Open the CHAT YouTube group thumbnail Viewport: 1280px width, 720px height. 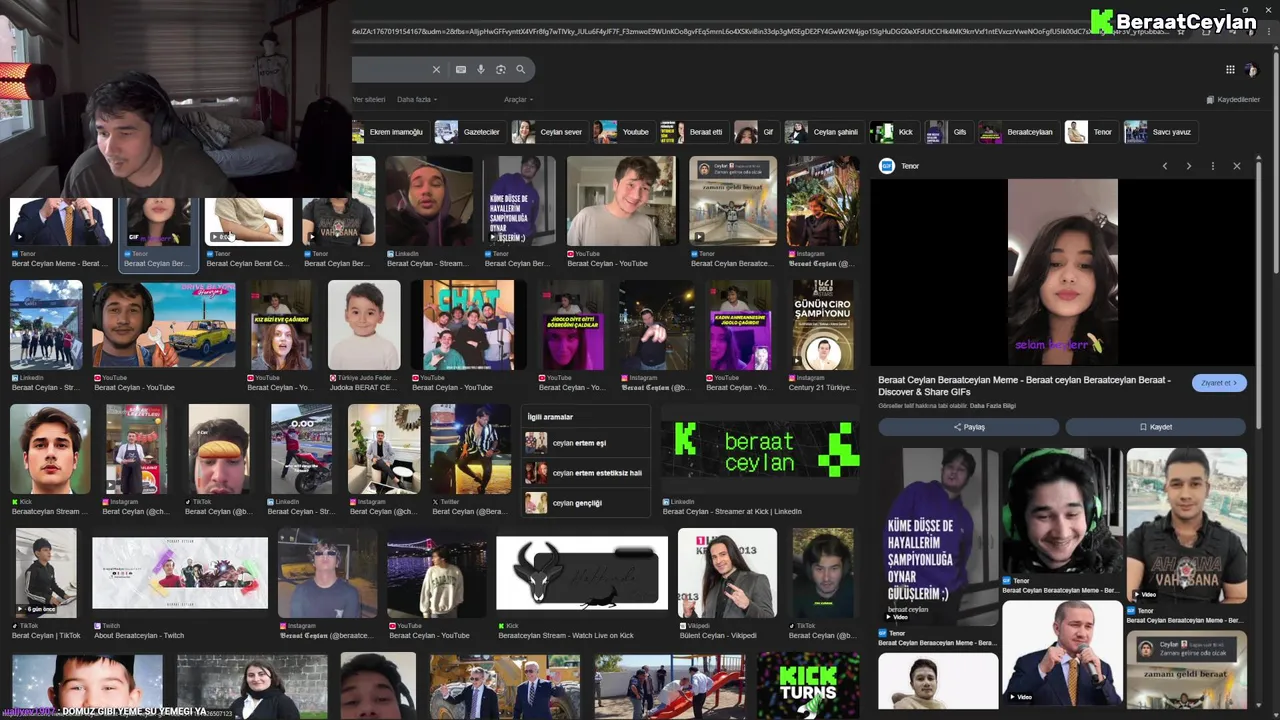click(x=468, y=325)
